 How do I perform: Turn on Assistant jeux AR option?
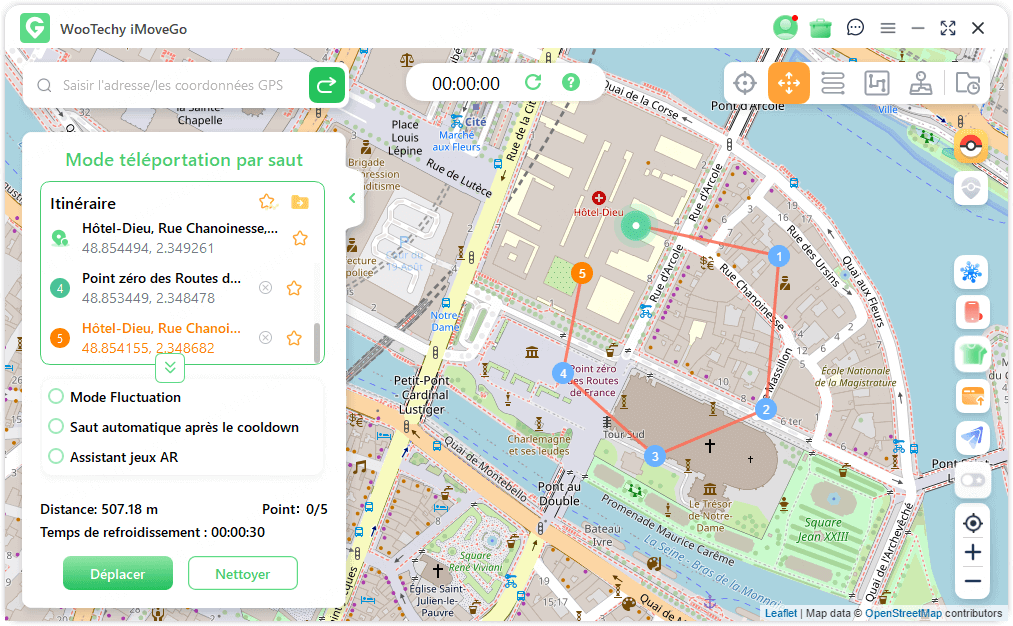pos(56,457)
